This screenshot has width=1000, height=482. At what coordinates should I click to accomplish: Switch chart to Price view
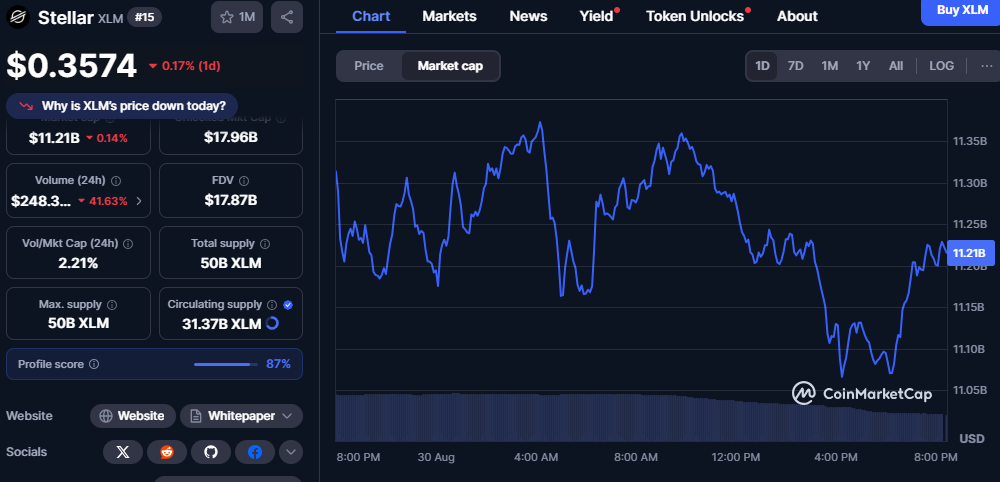click(369, 66)
